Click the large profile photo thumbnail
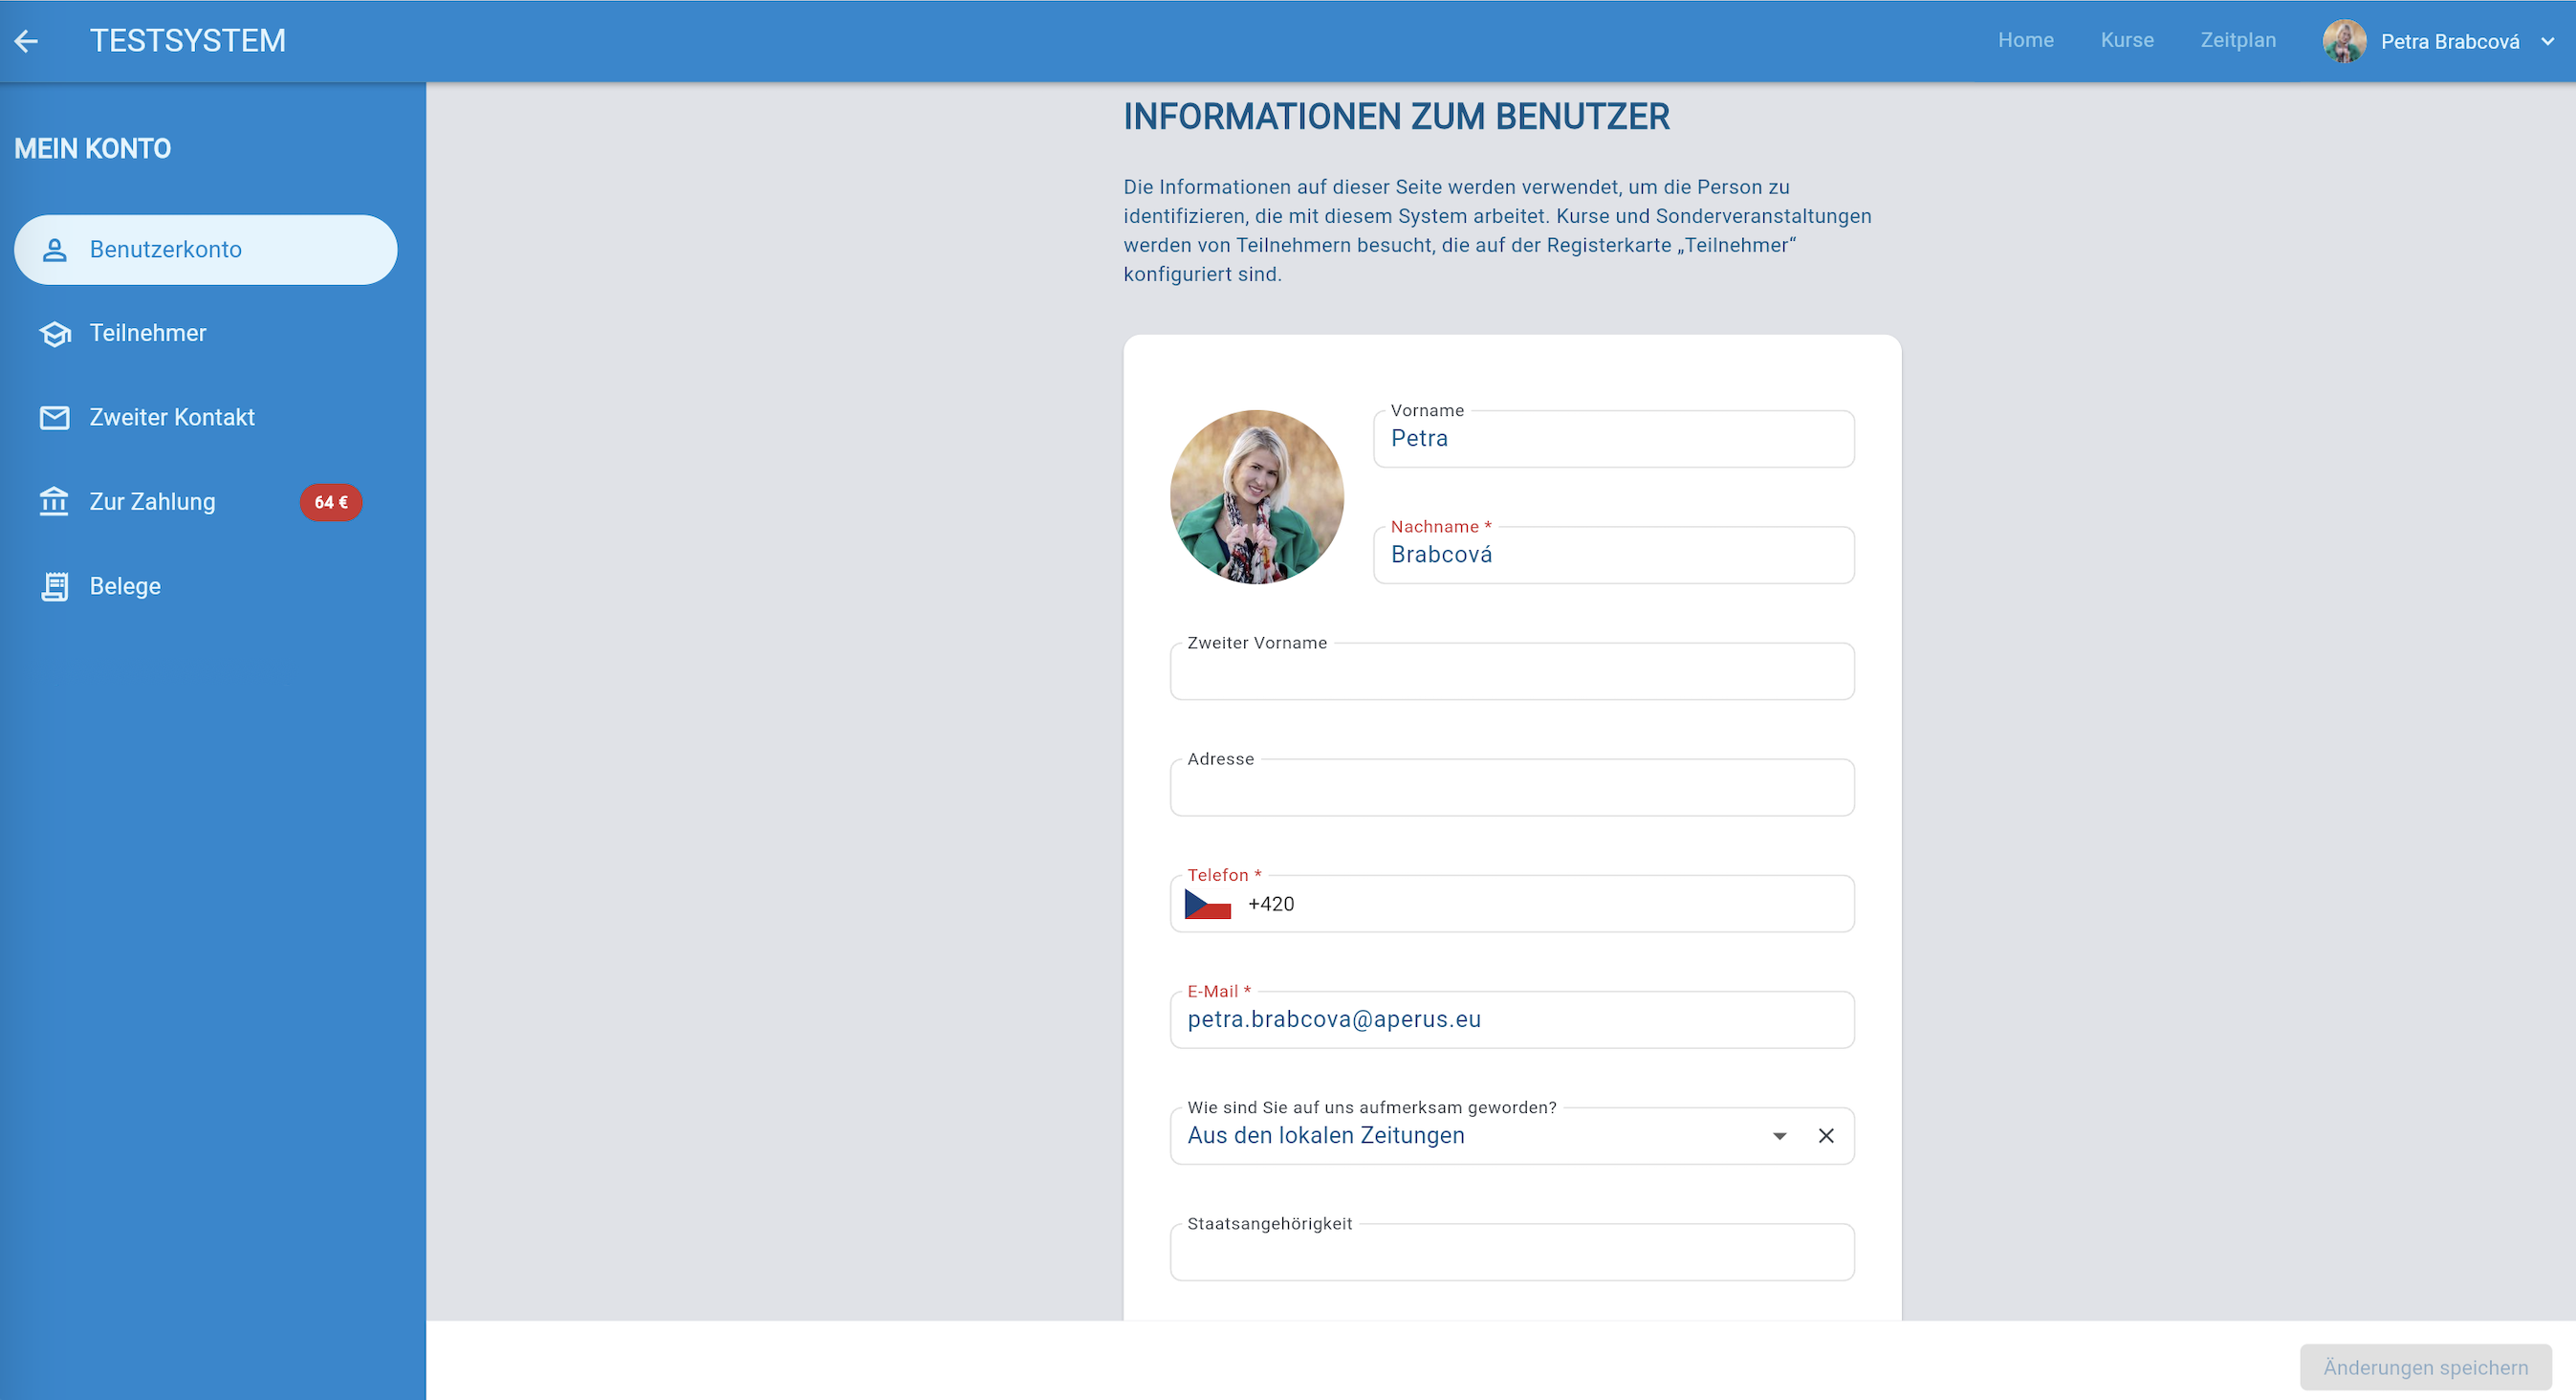The width and height of the screenshot is (2576, 1400). click(1256, 497)
